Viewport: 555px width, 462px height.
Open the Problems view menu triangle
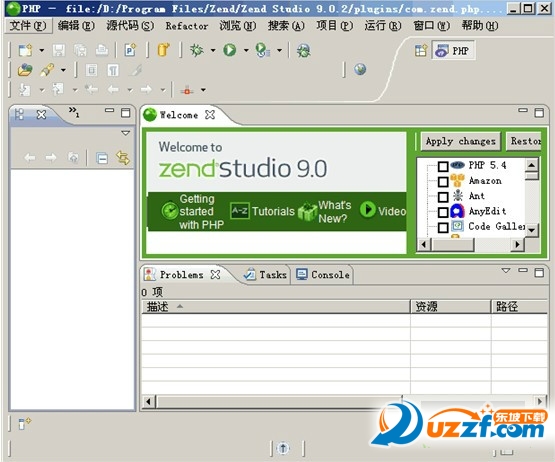pyautogui.click(x=506, y=271)
